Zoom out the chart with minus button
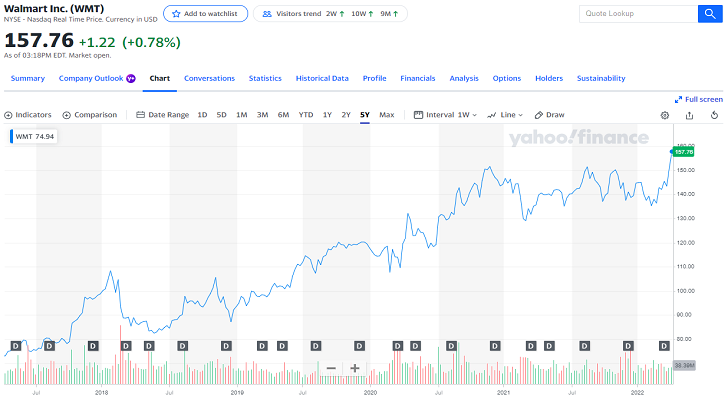Viewport: 728px width, 400px height. tap(331, 368)
